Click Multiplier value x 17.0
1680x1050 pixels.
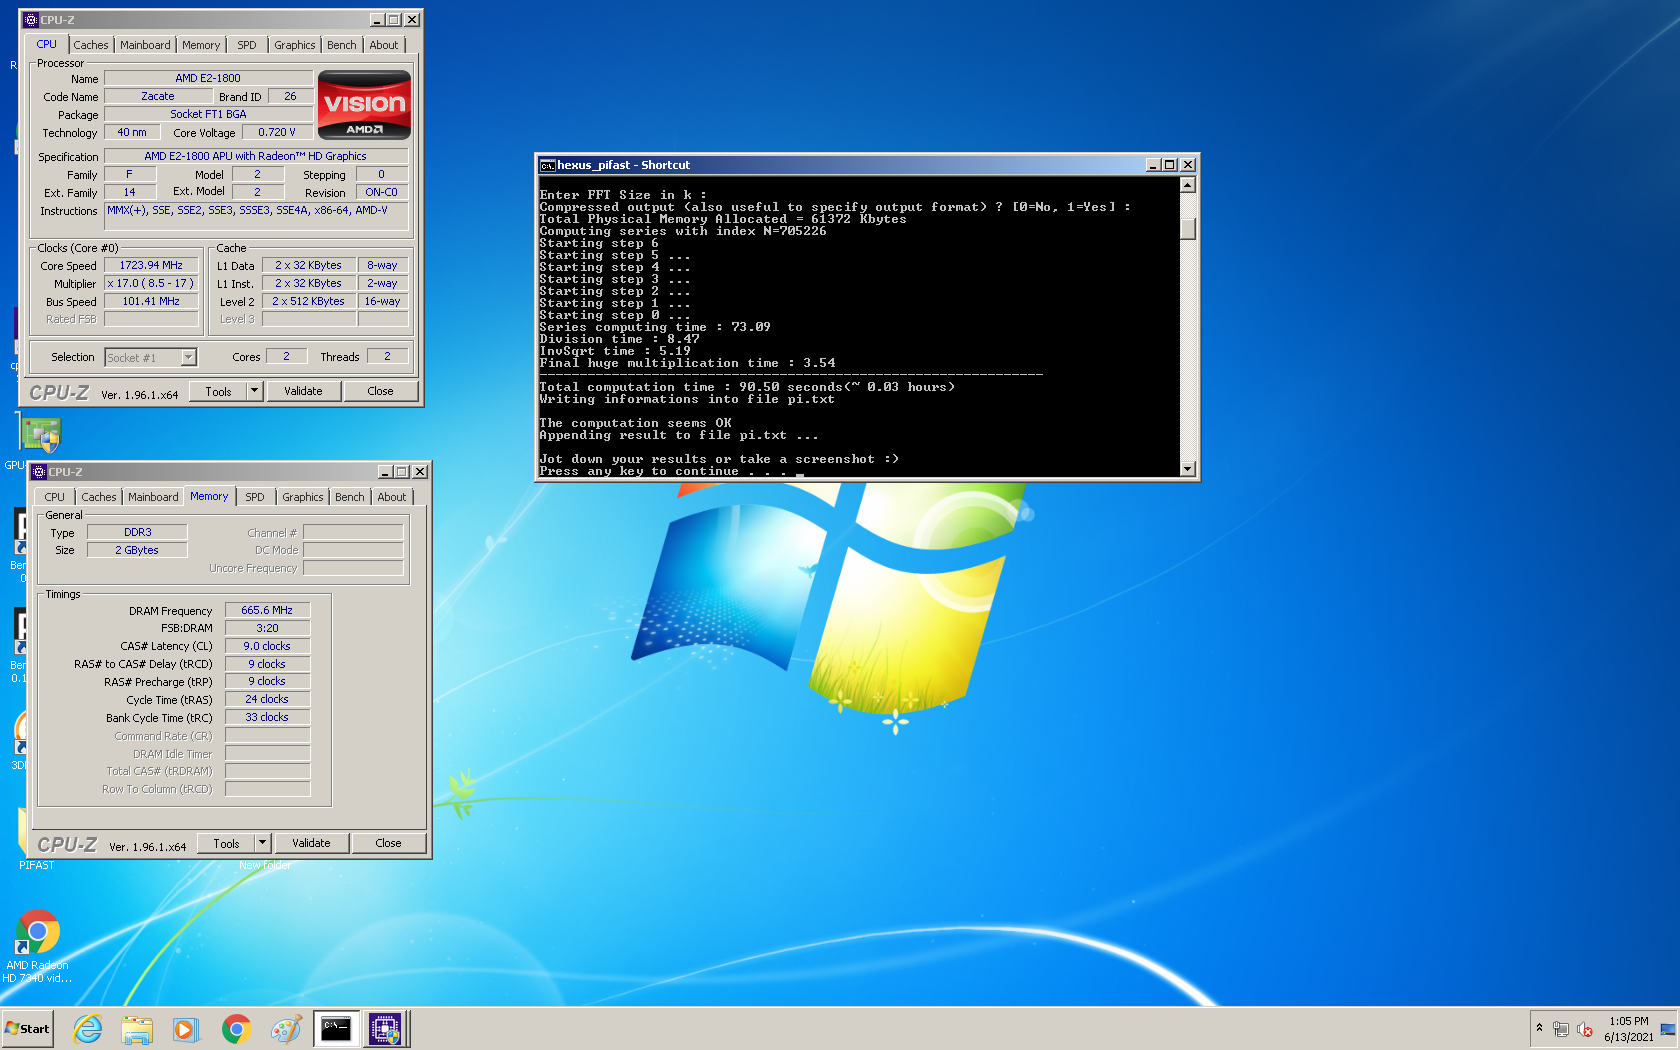point(151,284)
